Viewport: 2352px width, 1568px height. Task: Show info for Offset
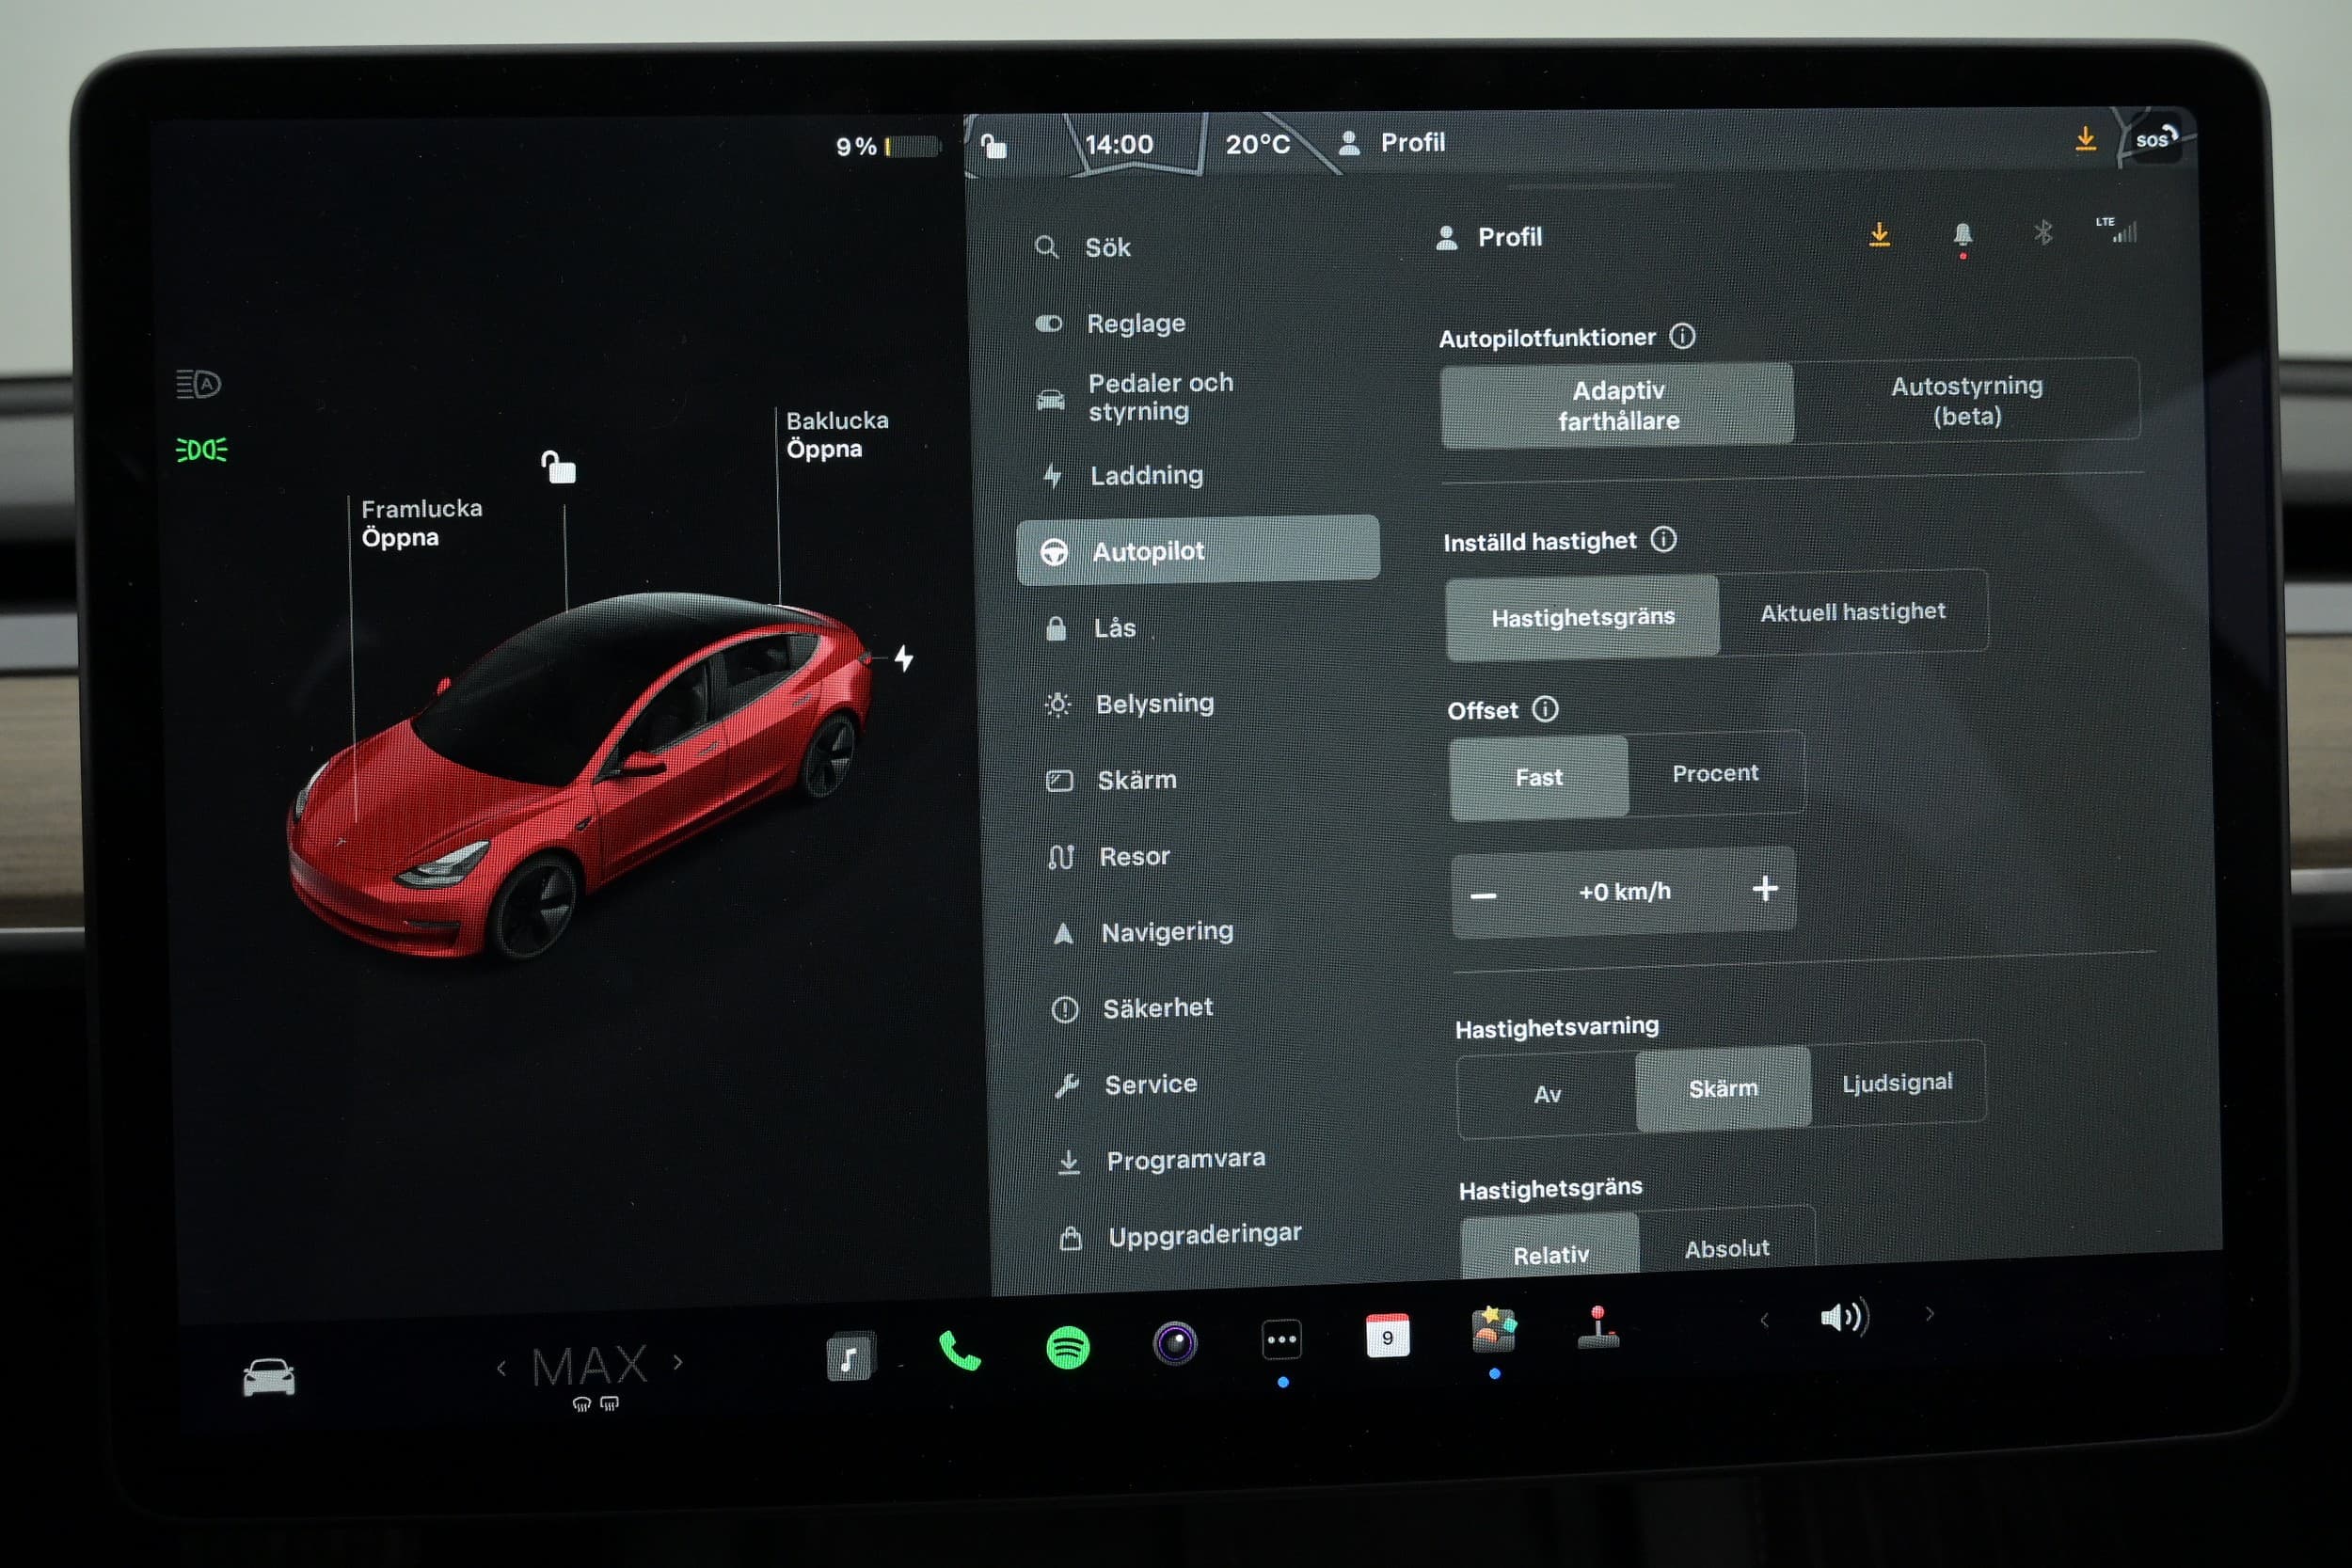coord(1545,709)
